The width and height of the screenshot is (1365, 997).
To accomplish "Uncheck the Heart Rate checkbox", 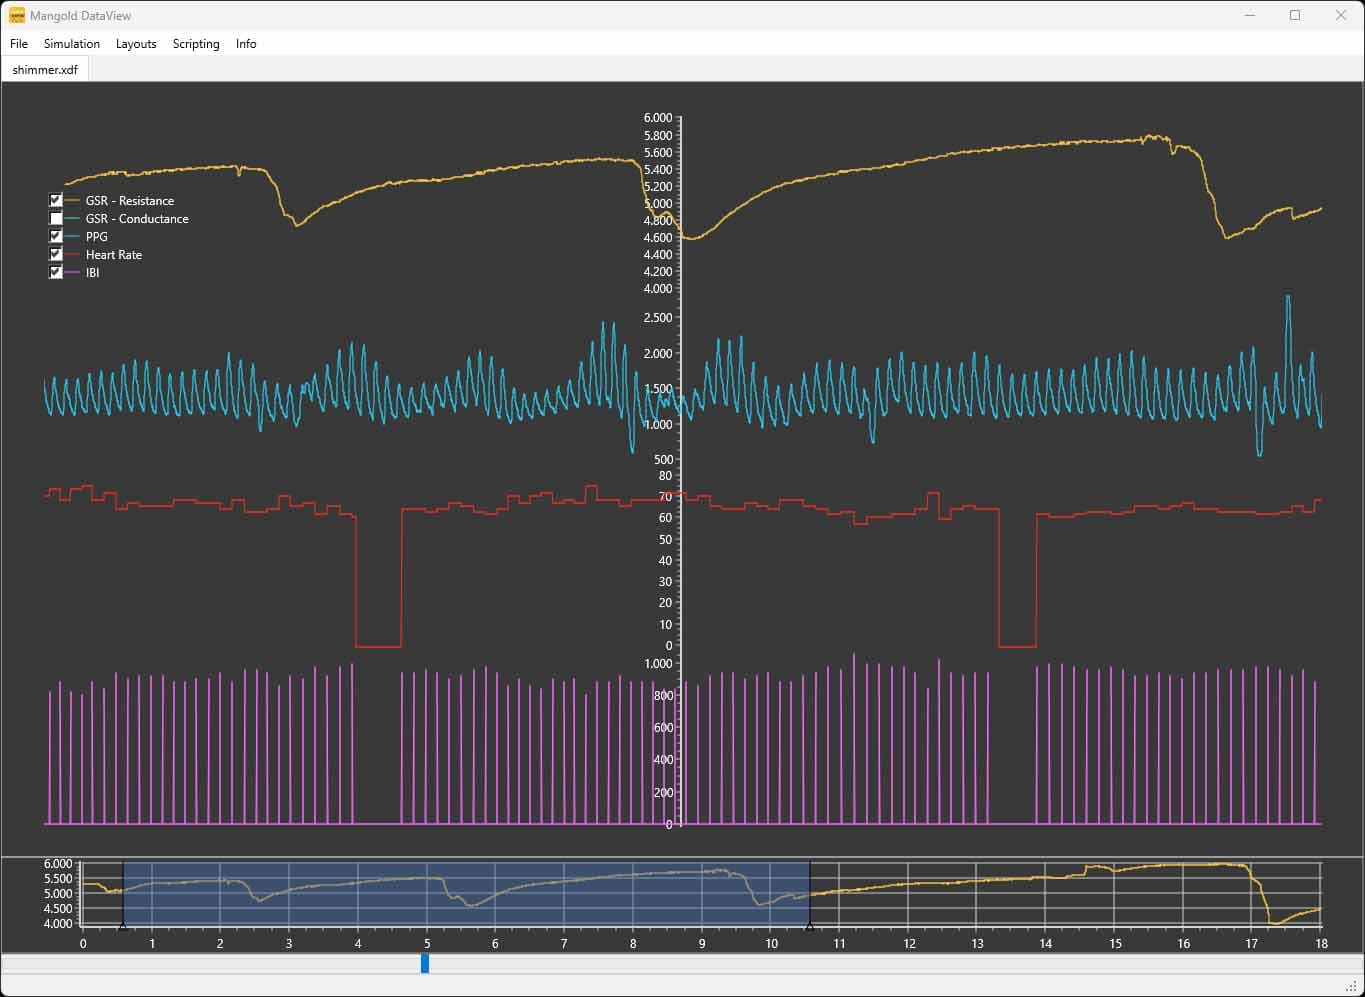I will [56, 255].
